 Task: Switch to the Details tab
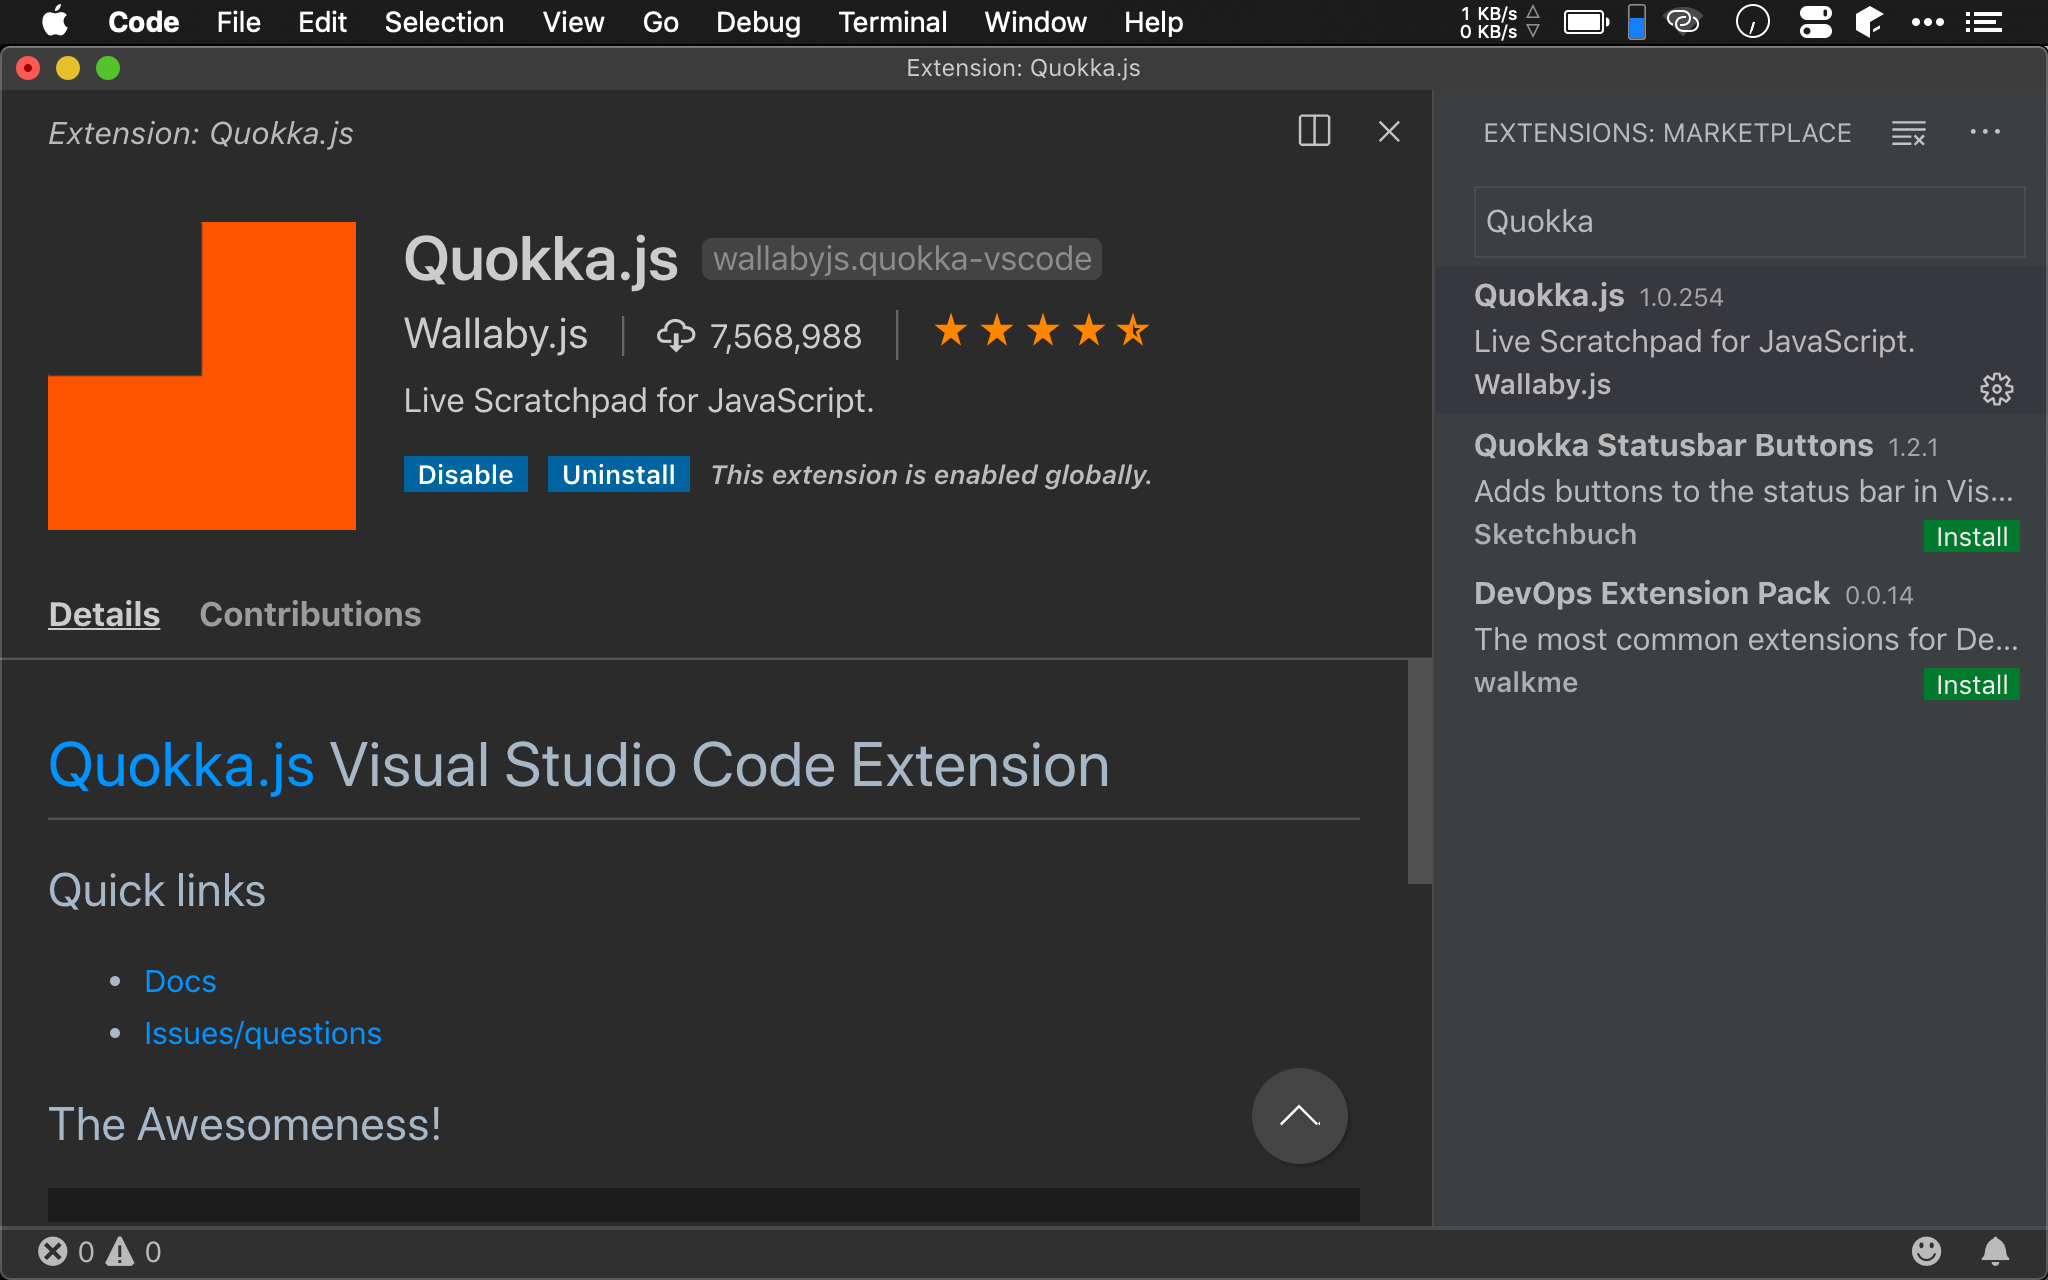pos(104,614)
